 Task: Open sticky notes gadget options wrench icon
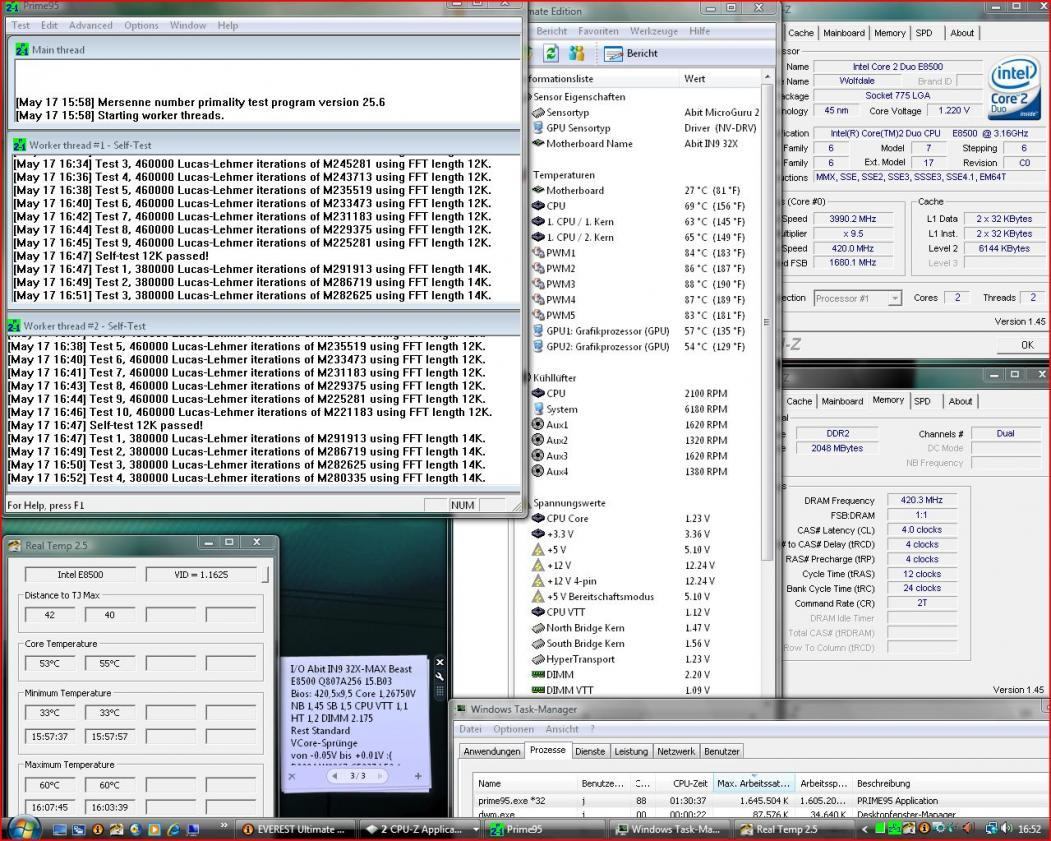click(440, 677)
